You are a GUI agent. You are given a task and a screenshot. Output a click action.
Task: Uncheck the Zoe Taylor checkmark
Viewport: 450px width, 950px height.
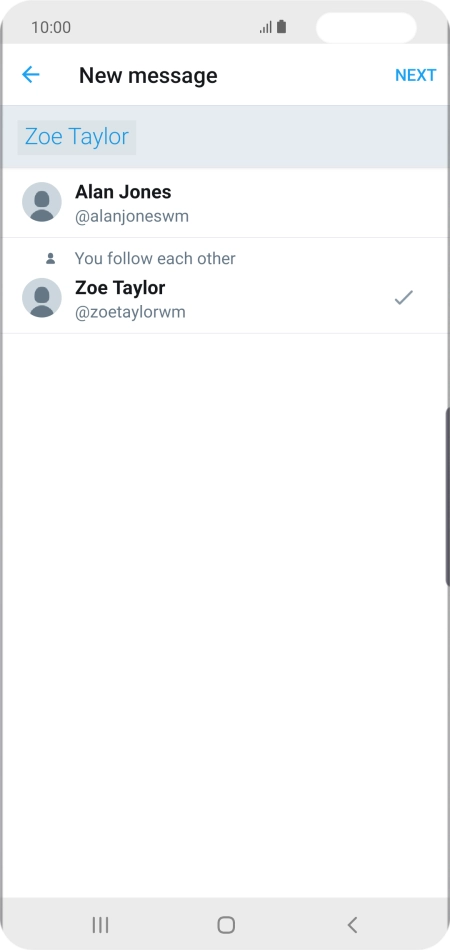pyautogui.click(x=403, y=297)
